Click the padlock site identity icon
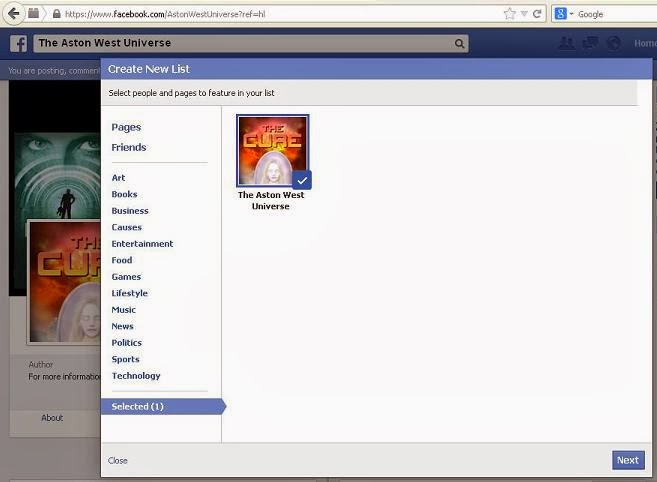Viewport: 657px width, 482px height. click(57, 14)
